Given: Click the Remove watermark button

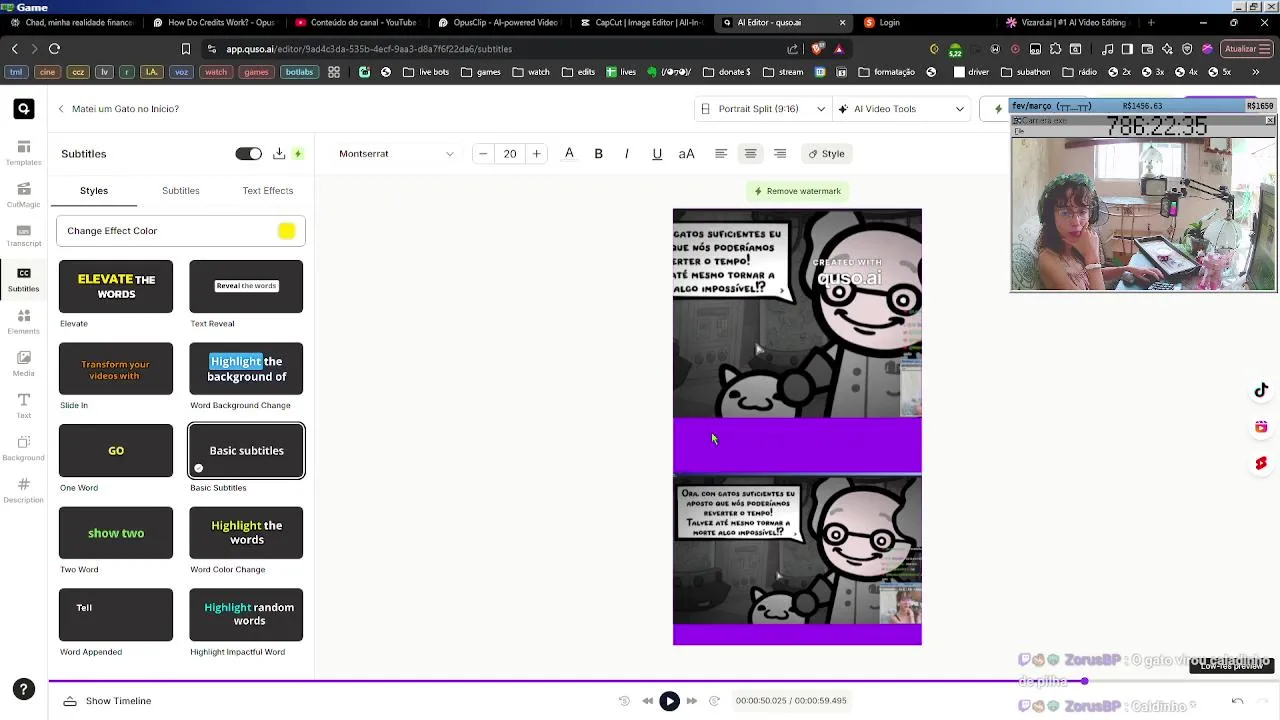Looking at the screenshot, I should tap(797, 191).
